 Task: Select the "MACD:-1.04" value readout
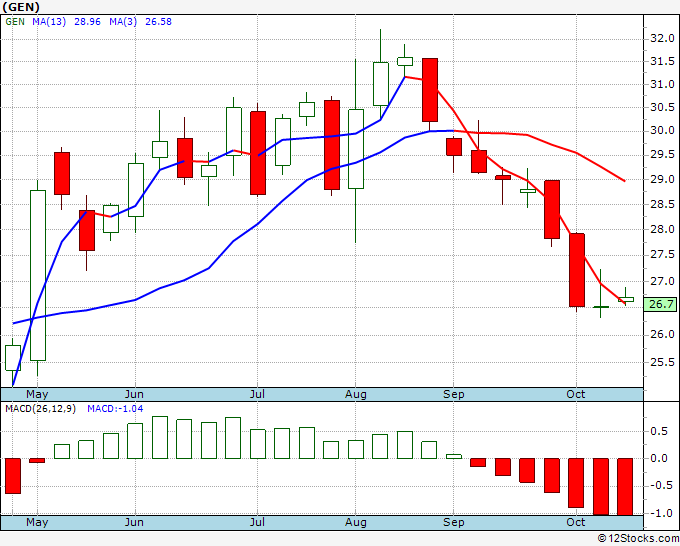pos(115,409)
